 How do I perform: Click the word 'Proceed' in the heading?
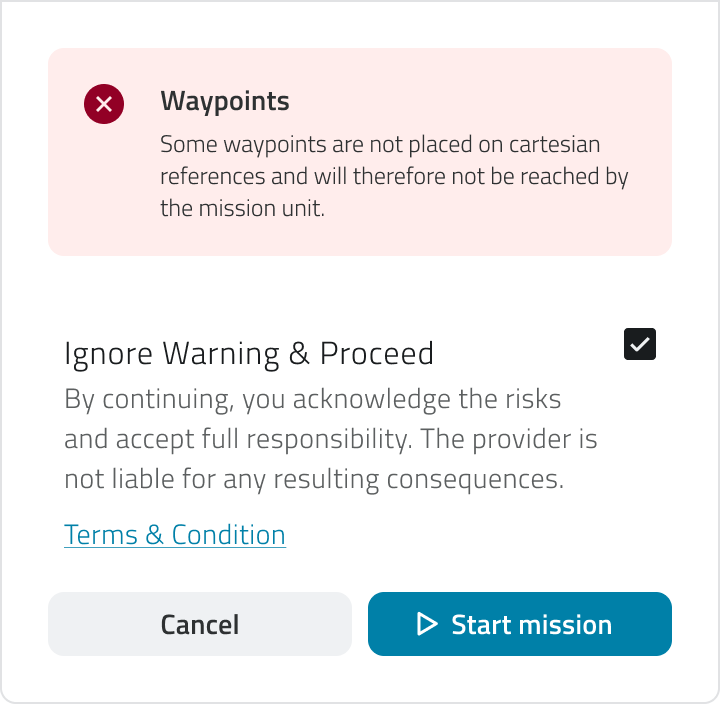377,354
